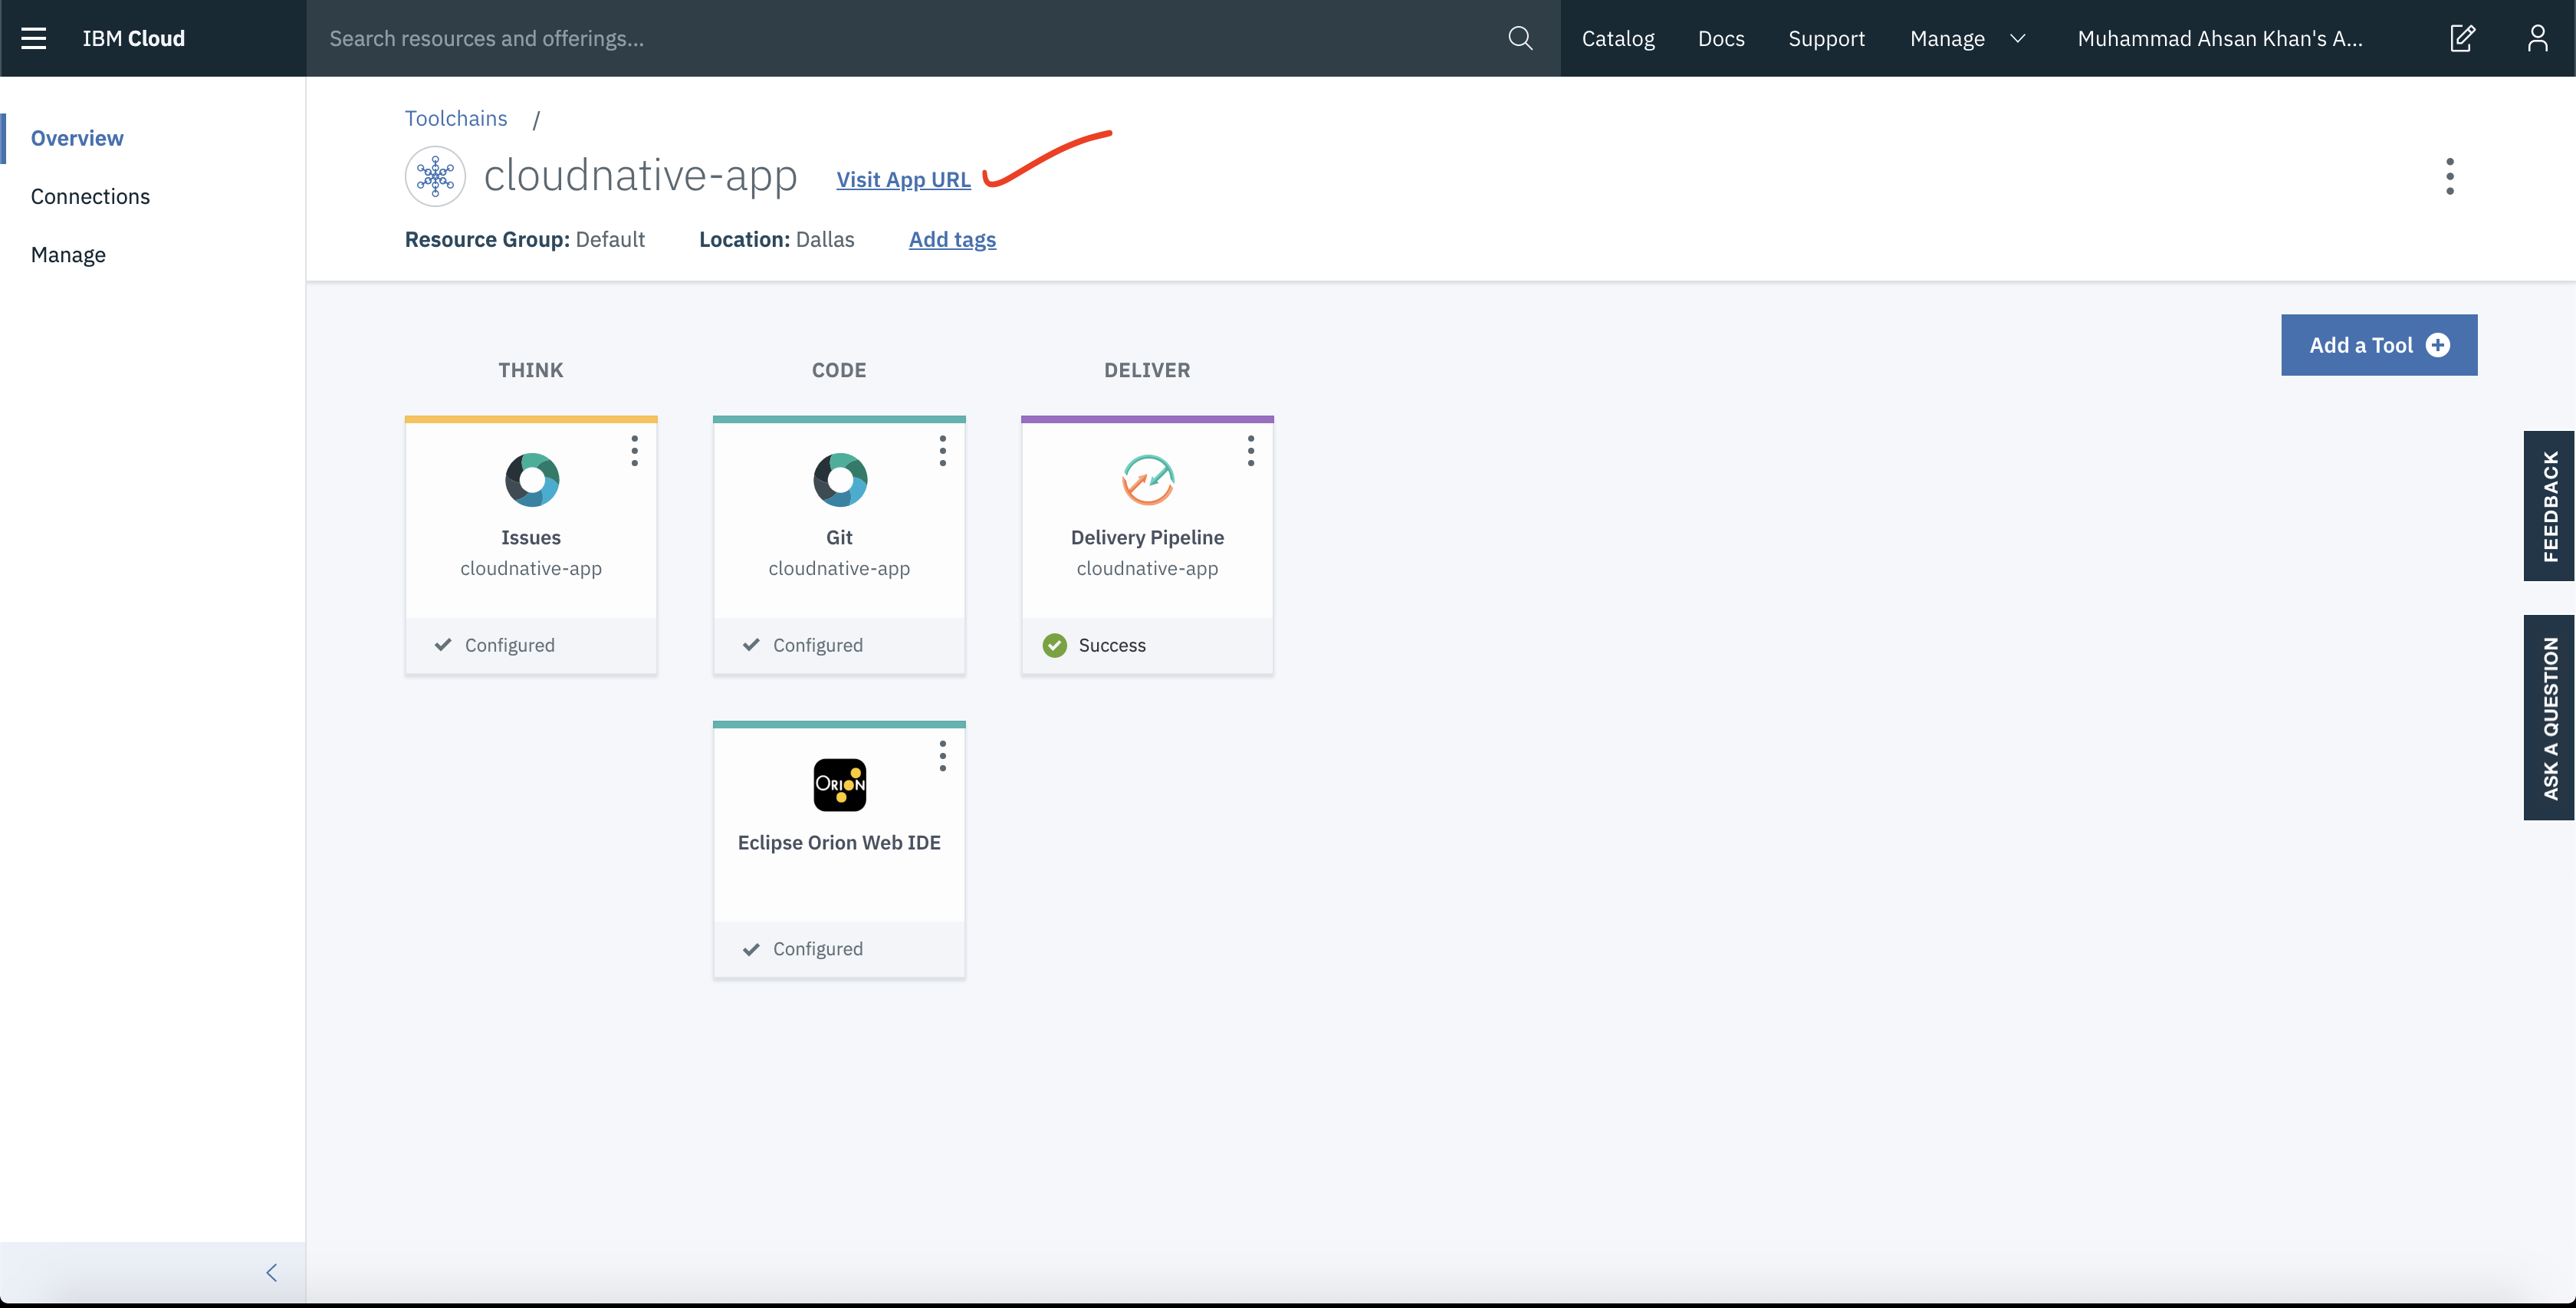Click the cloudnative-app toolchain snowflake icon
The height and width of the screenshot is (1308, 2576).
click(435, 177)
